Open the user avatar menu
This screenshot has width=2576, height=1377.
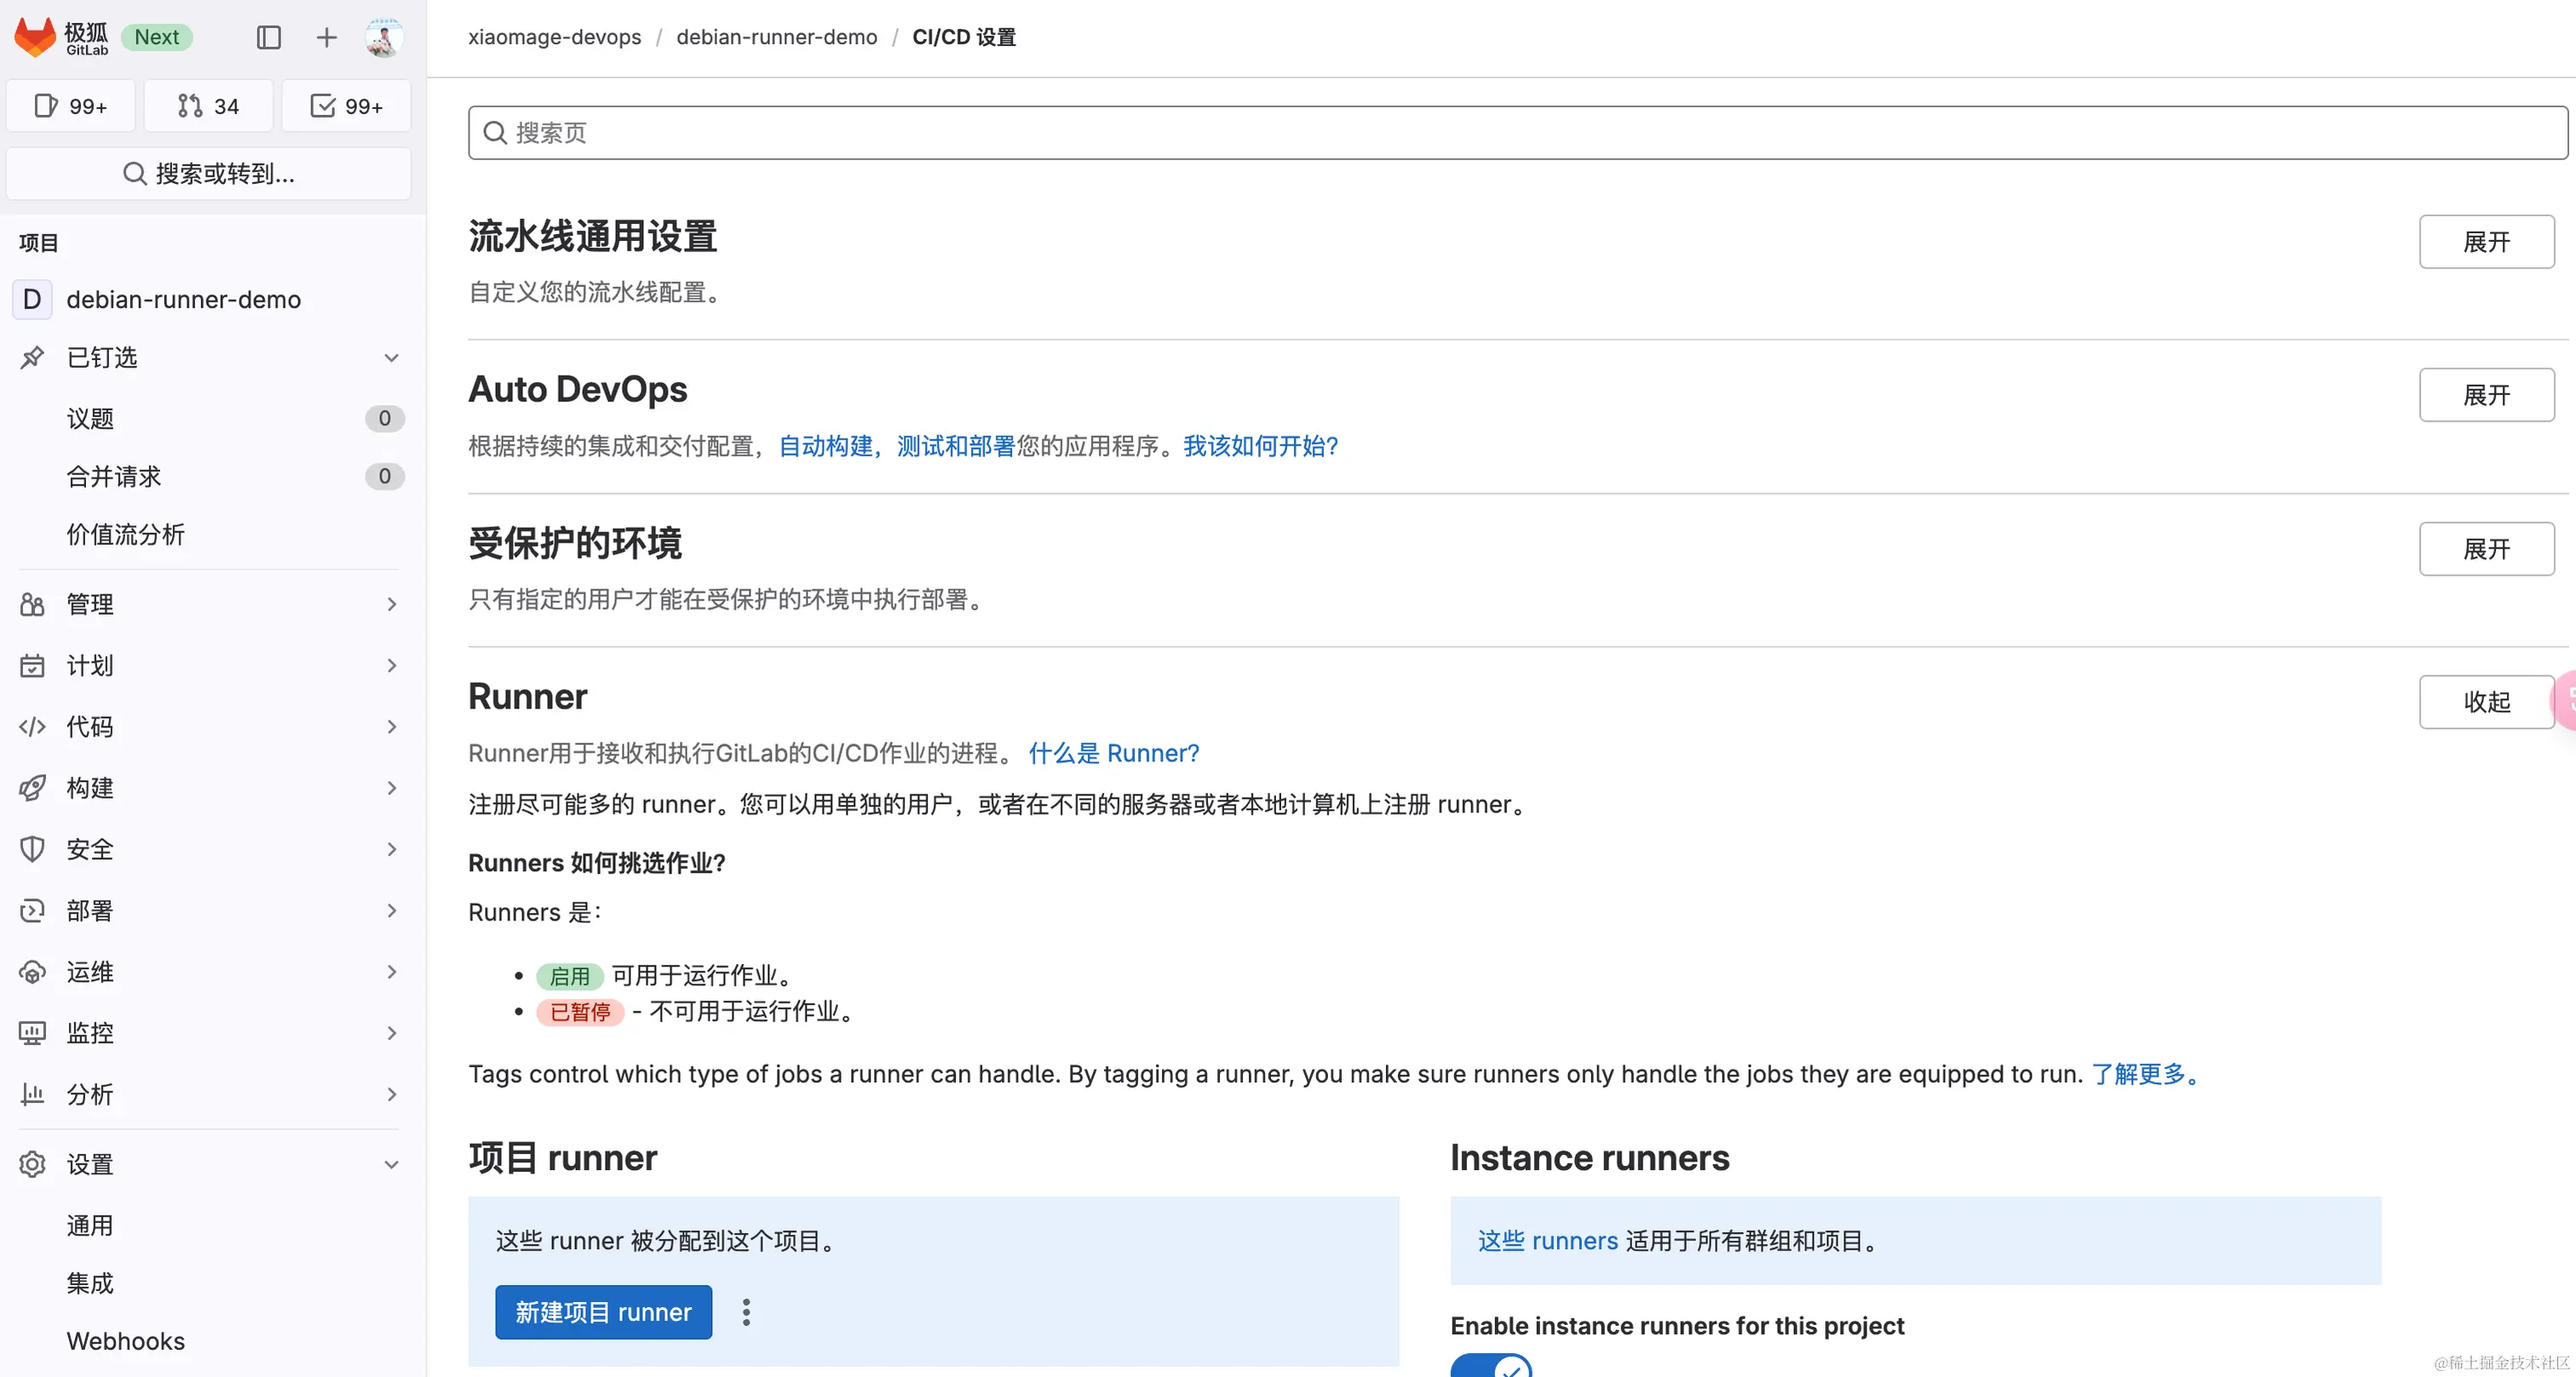coord(383,37)
